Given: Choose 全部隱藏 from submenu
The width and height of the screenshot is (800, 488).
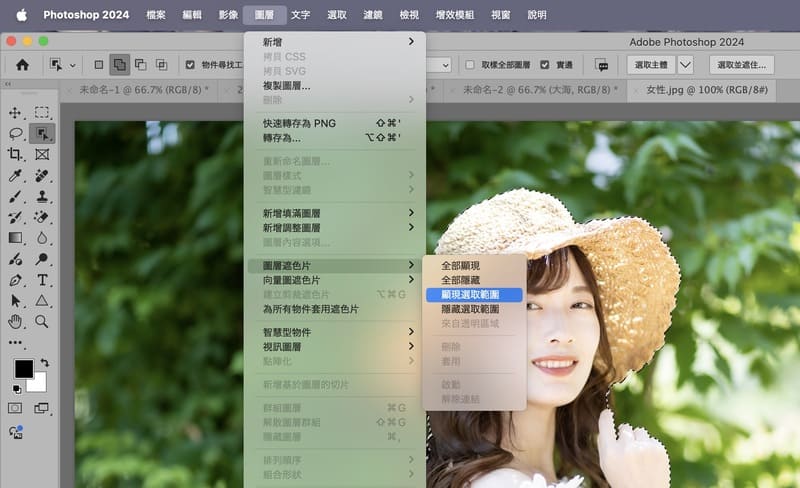Looking at the screenshot, I should [x=474, y=280].
